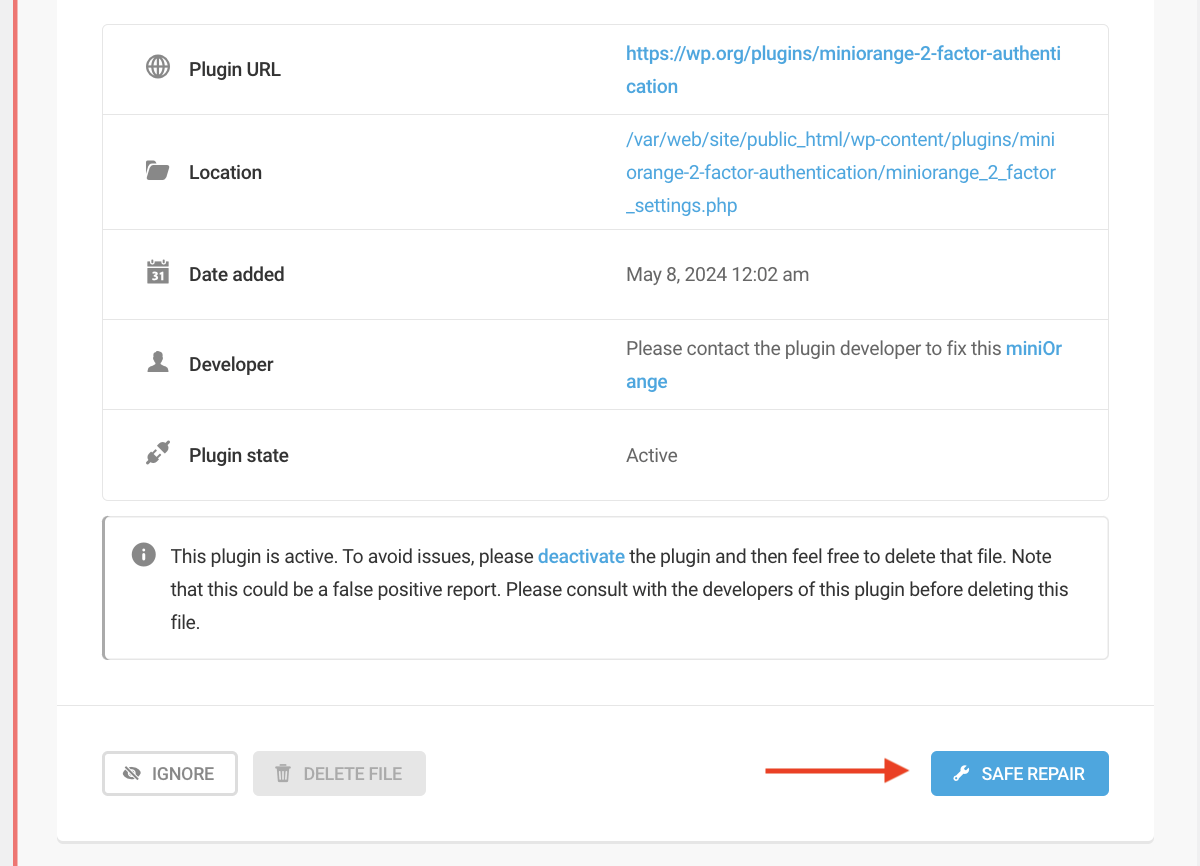Open the miniorange_2_factor_settings.php file path link
The width and height of the screenshot is (1200, 866).
pos(840,172)
